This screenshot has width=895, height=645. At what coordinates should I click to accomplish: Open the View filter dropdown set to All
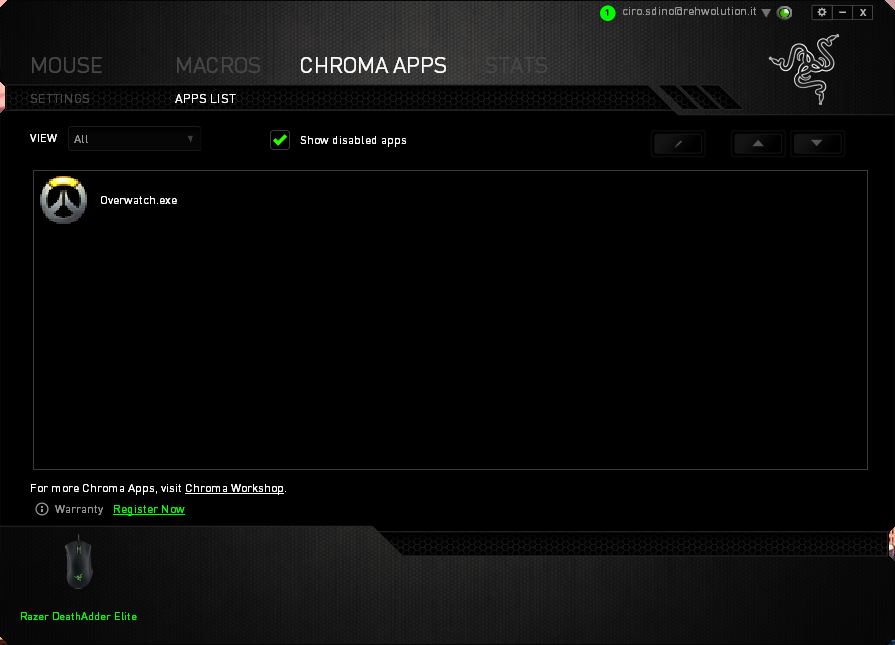134,139
